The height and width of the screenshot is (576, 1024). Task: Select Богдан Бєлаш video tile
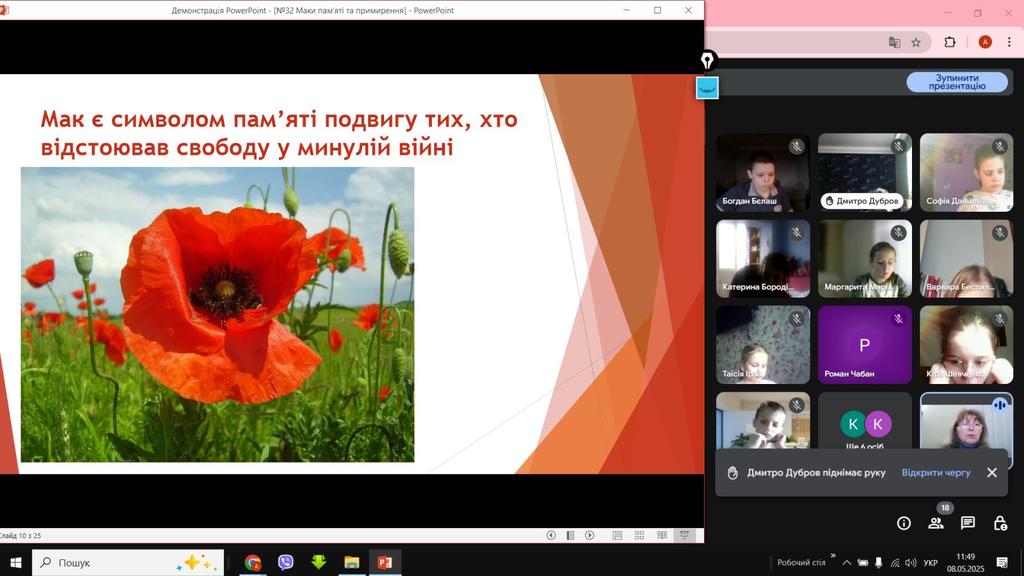coord(763,173)
